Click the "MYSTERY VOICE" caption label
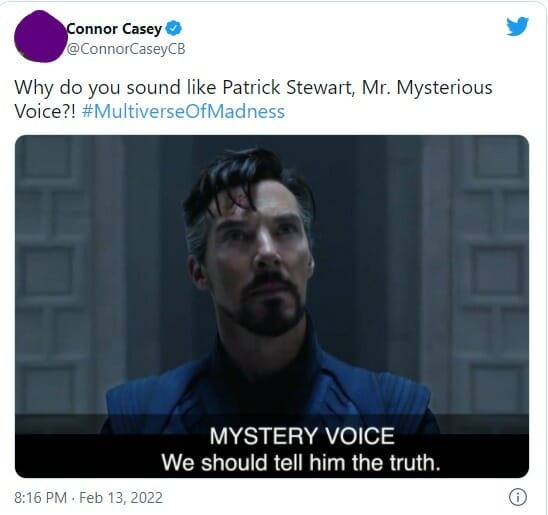Viewport: 548px width, 515px height. click(302, 436)
